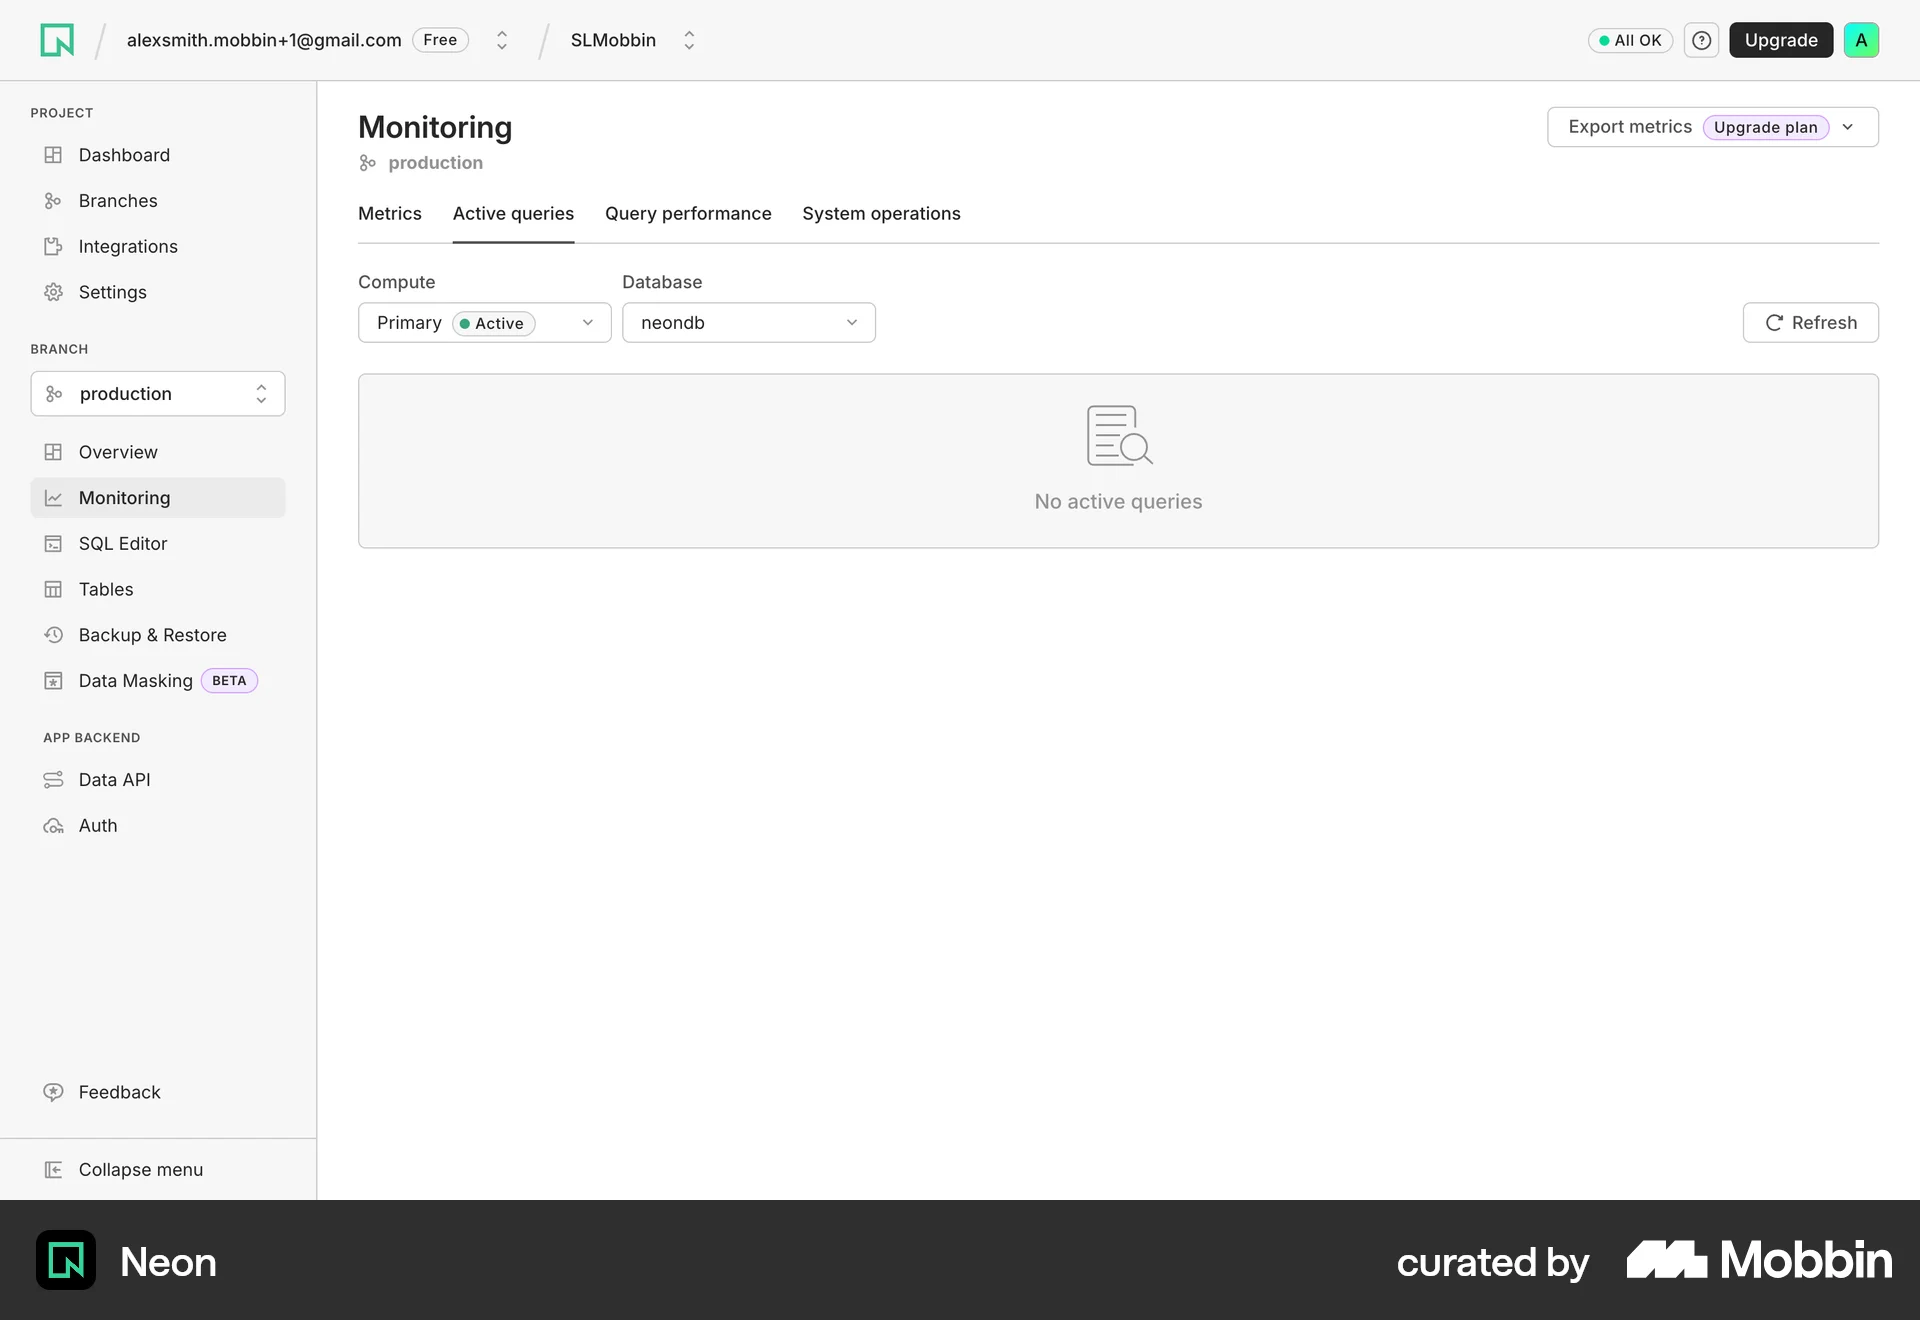Viewport: 1920px width, 1320px height.
Task: Click the Tables icon
Action: (x=53, y=589)
